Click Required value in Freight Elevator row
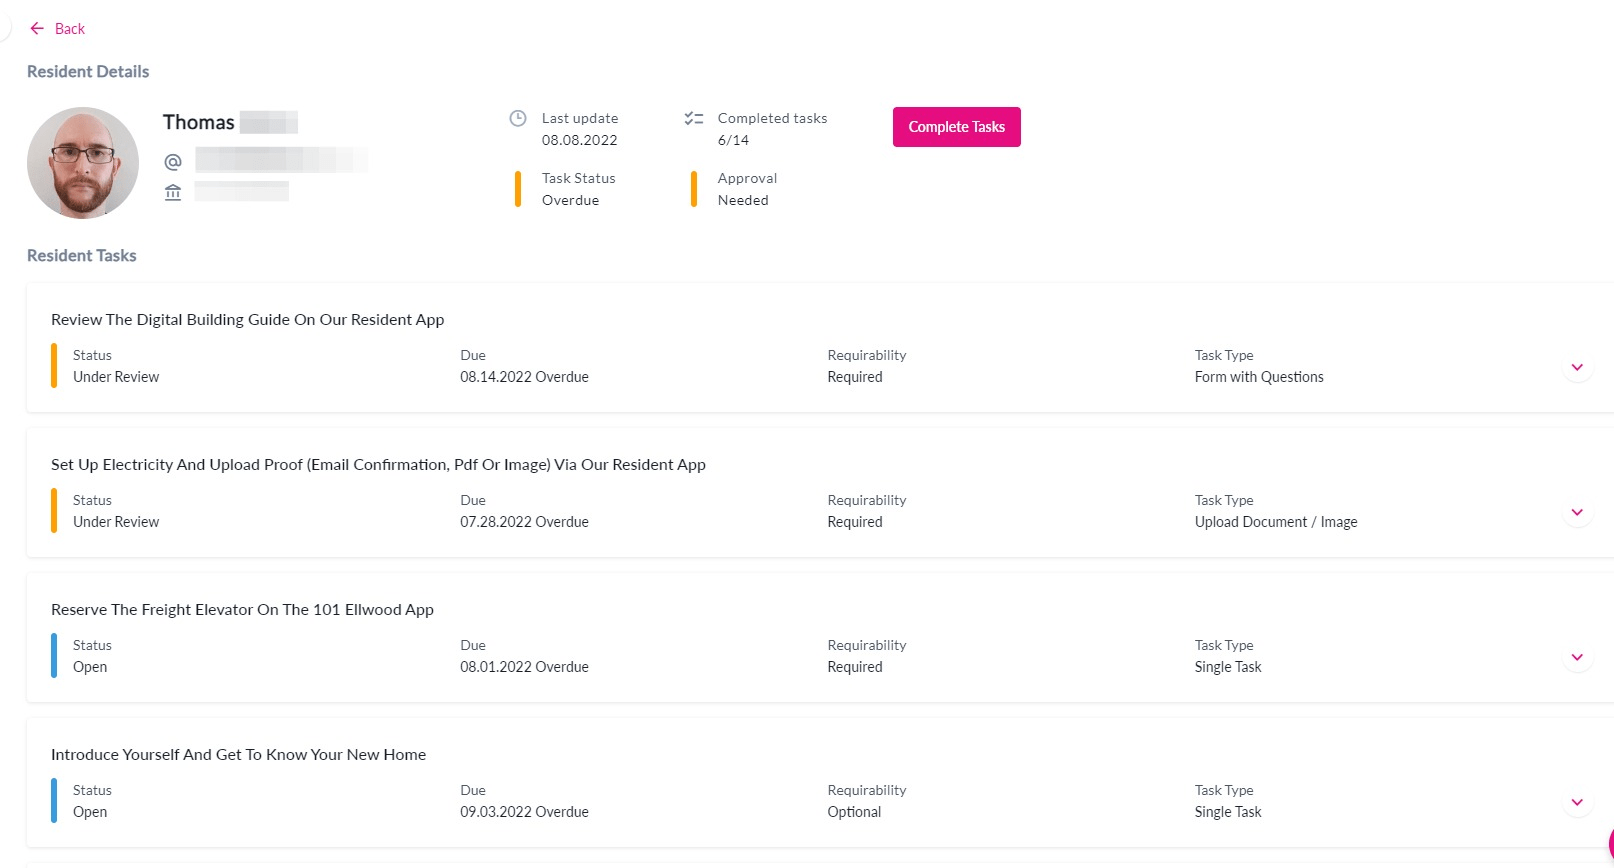 click(x=855, y=667)
